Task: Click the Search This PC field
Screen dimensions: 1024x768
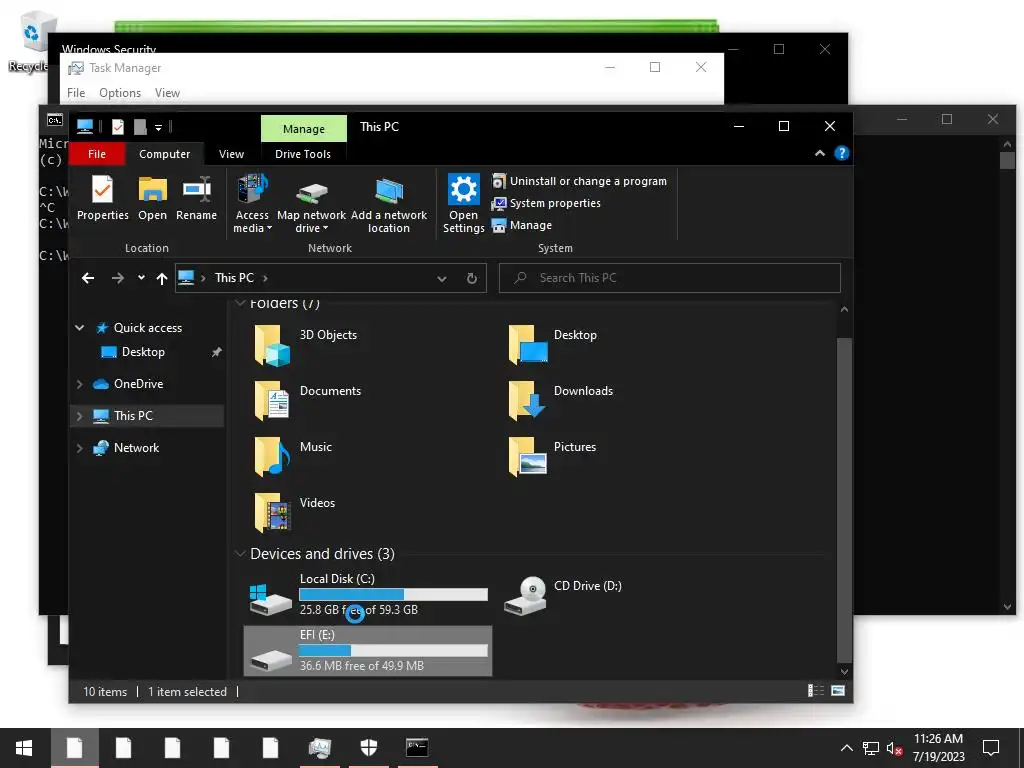Action: tap(669, 278)
